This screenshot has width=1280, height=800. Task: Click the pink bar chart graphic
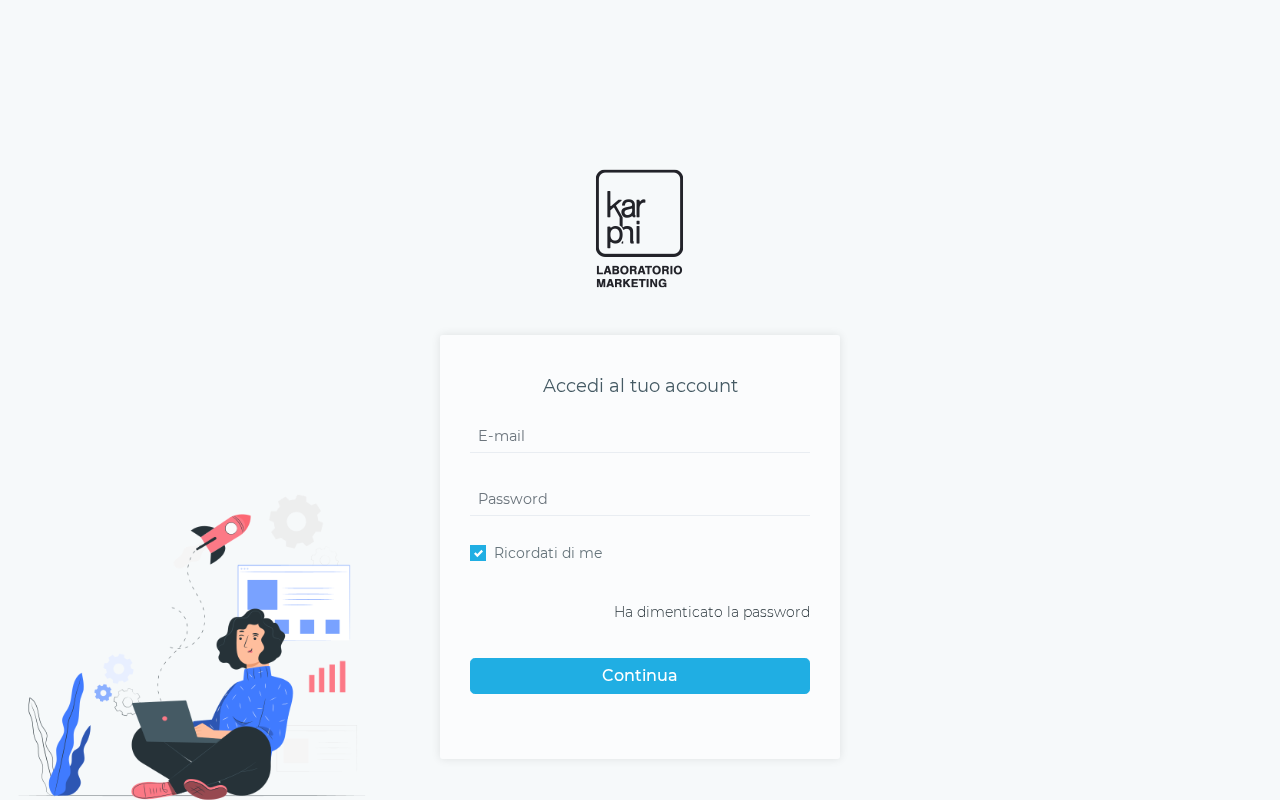pyautogui.click(x=327, y=677)
